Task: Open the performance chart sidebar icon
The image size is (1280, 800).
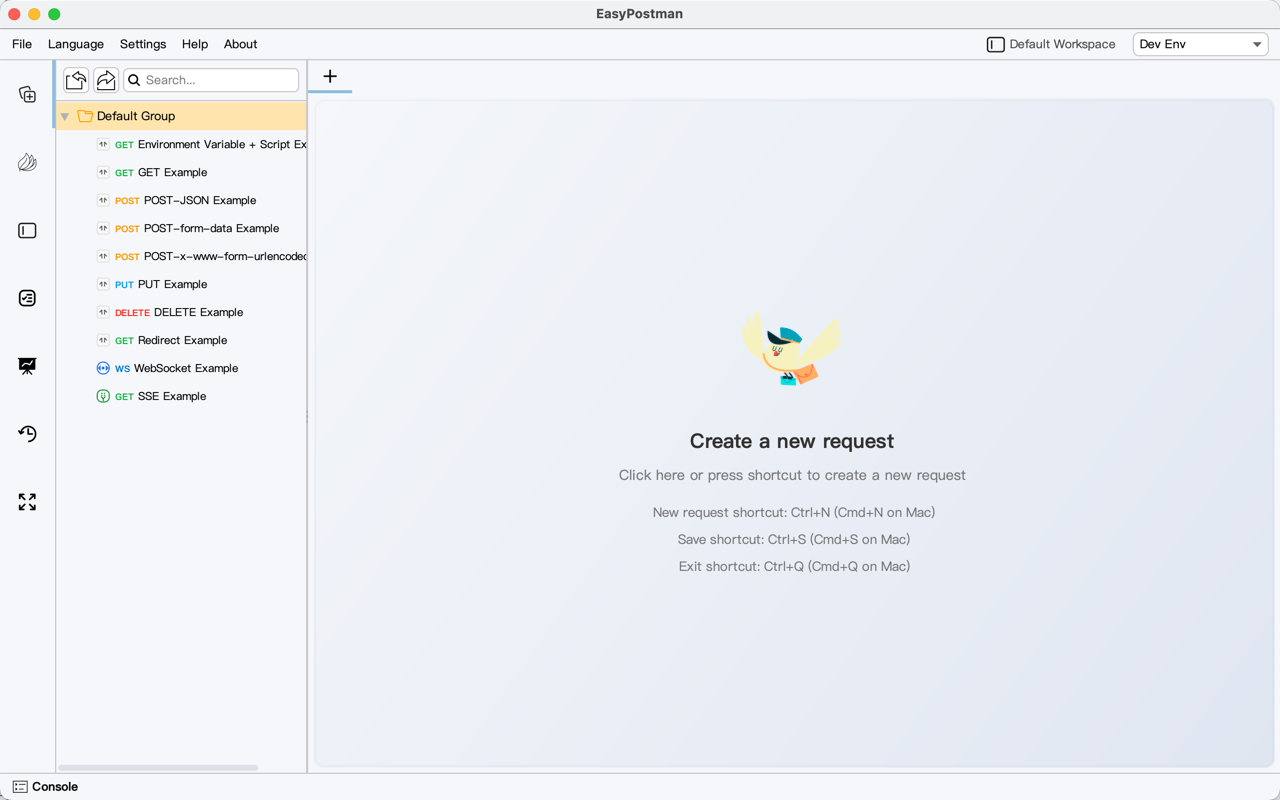Action: pos(27,366)
